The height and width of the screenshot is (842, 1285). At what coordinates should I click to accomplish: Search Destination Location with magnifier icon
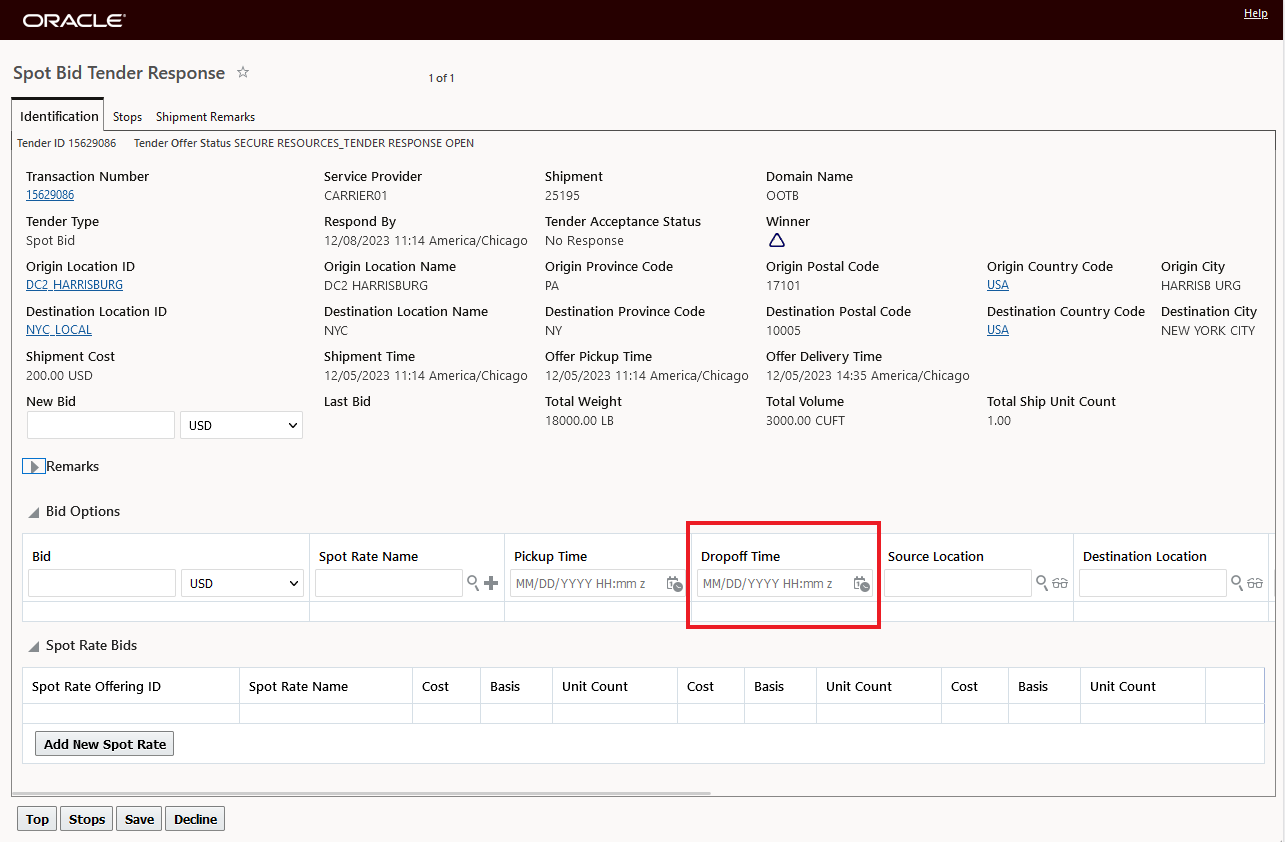1236,583
